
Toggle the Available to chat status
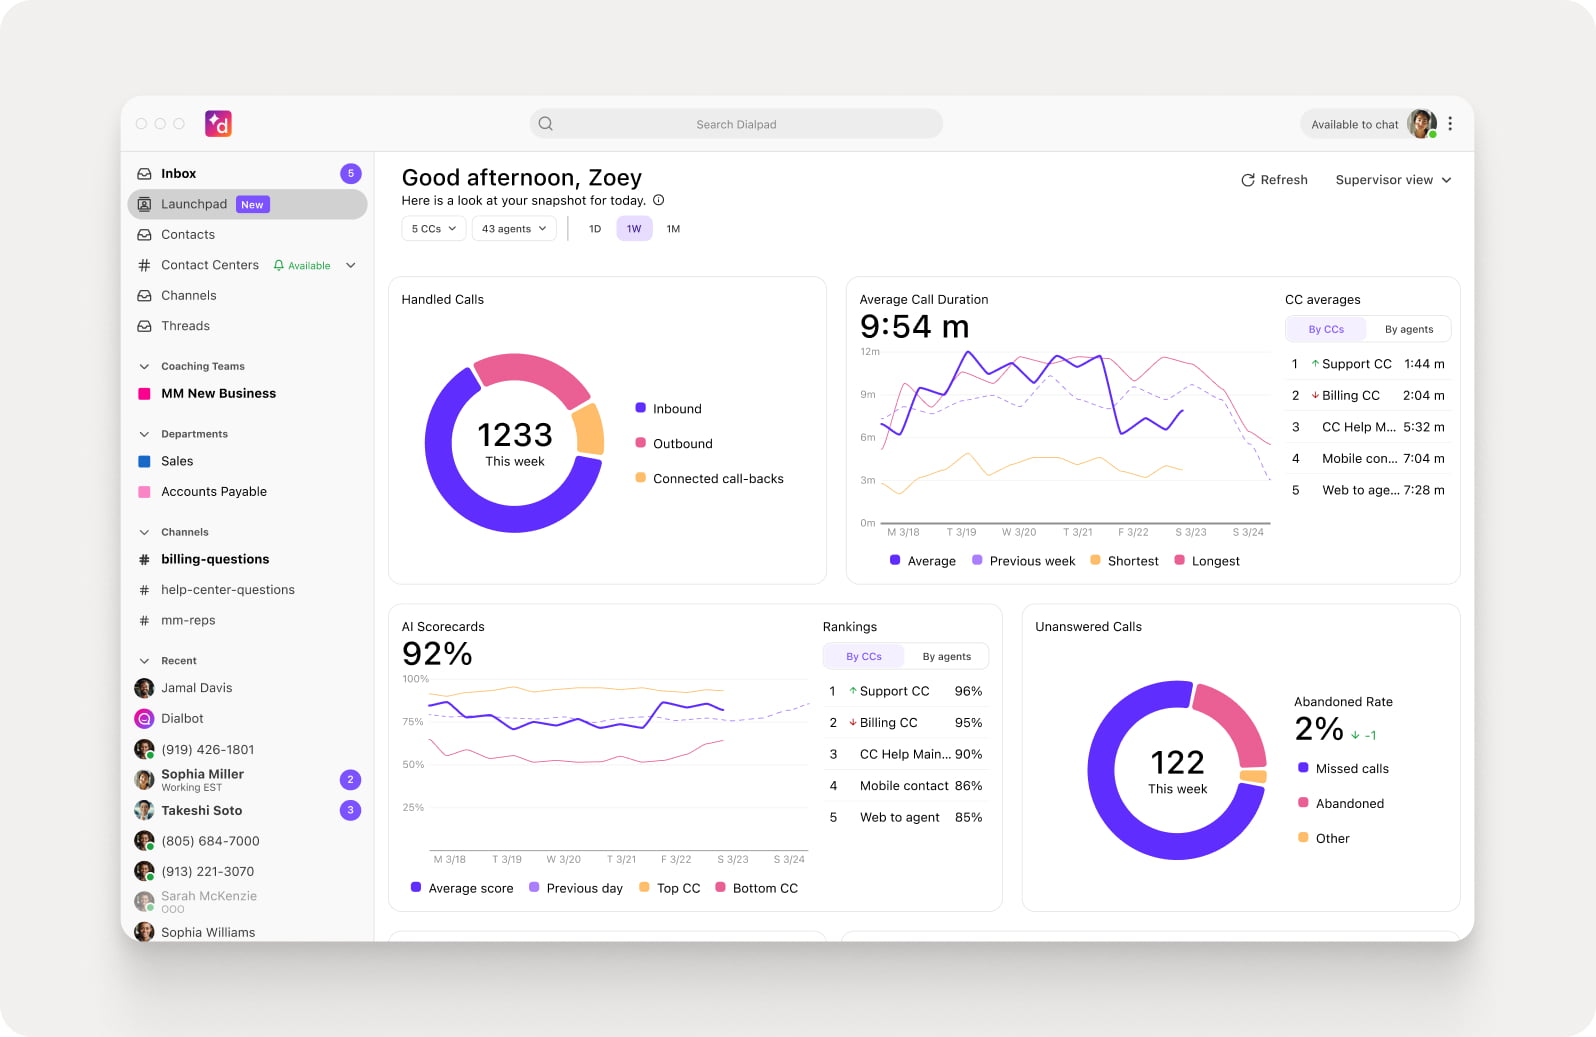1355,124
